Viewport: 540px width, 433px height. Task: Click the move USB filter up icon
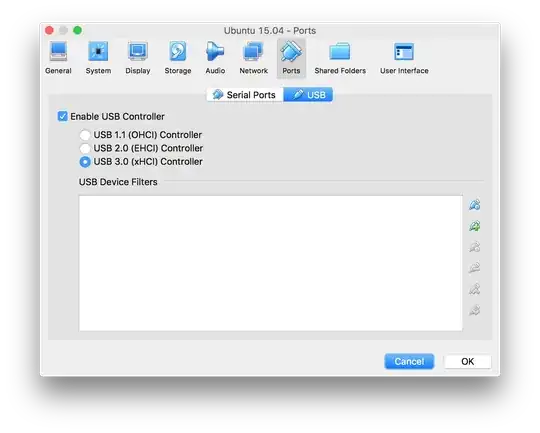click(475, 289)
